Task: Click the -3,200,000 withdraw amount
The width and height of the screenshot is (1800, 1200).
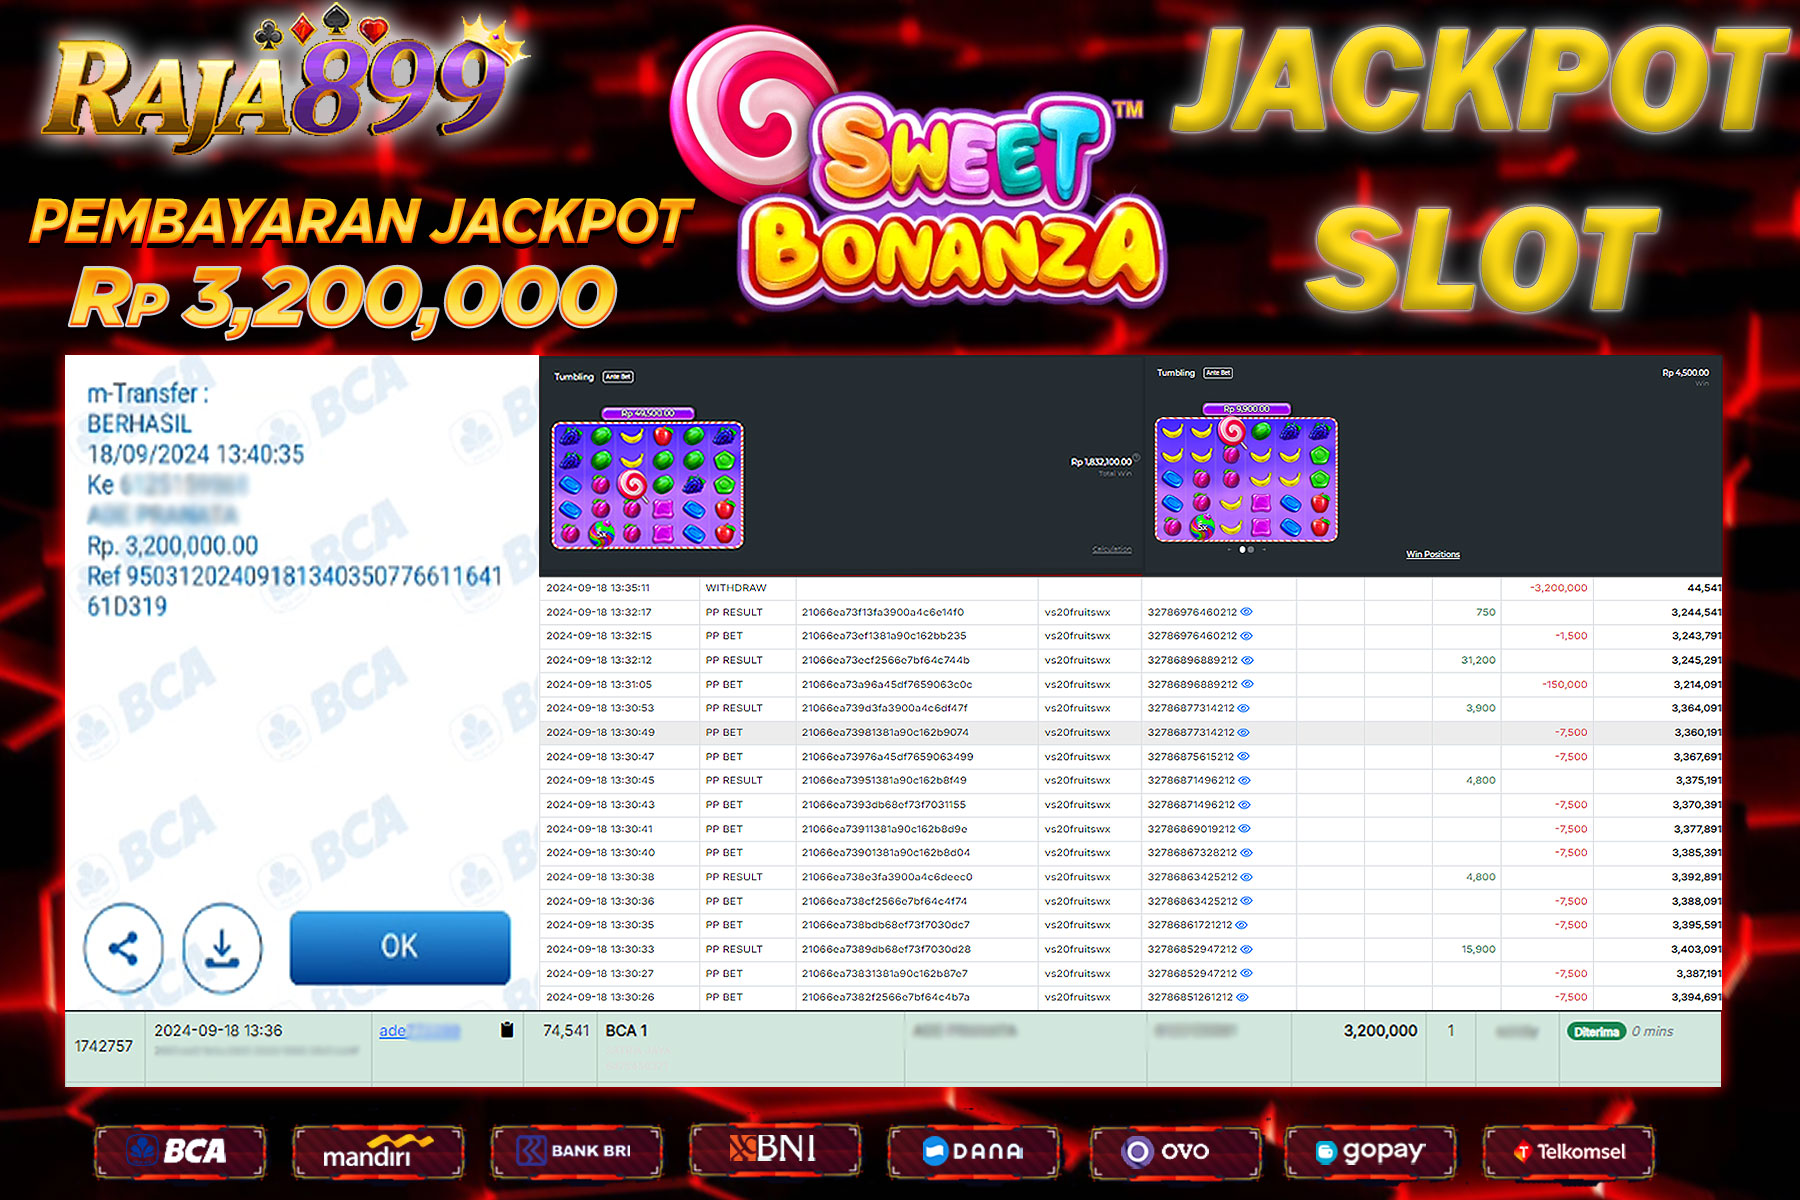Action: point(1558,588)
